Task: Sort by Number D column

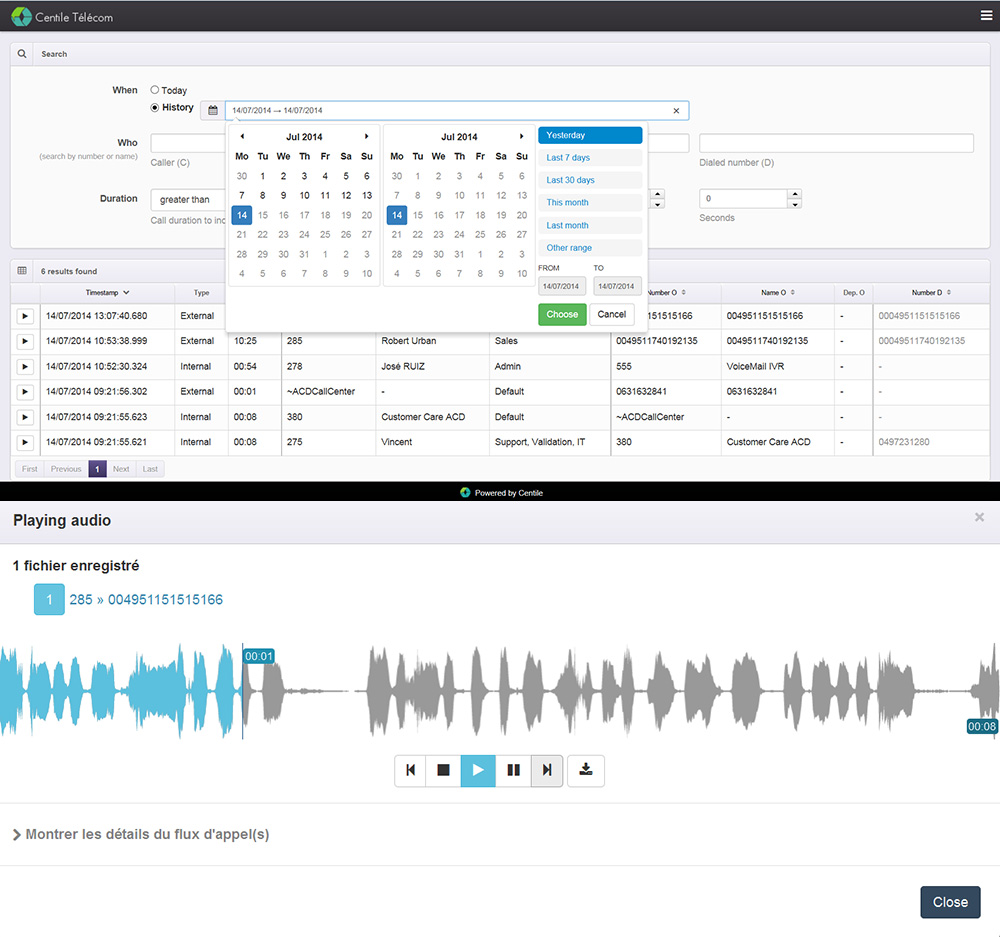Action: 930,293
